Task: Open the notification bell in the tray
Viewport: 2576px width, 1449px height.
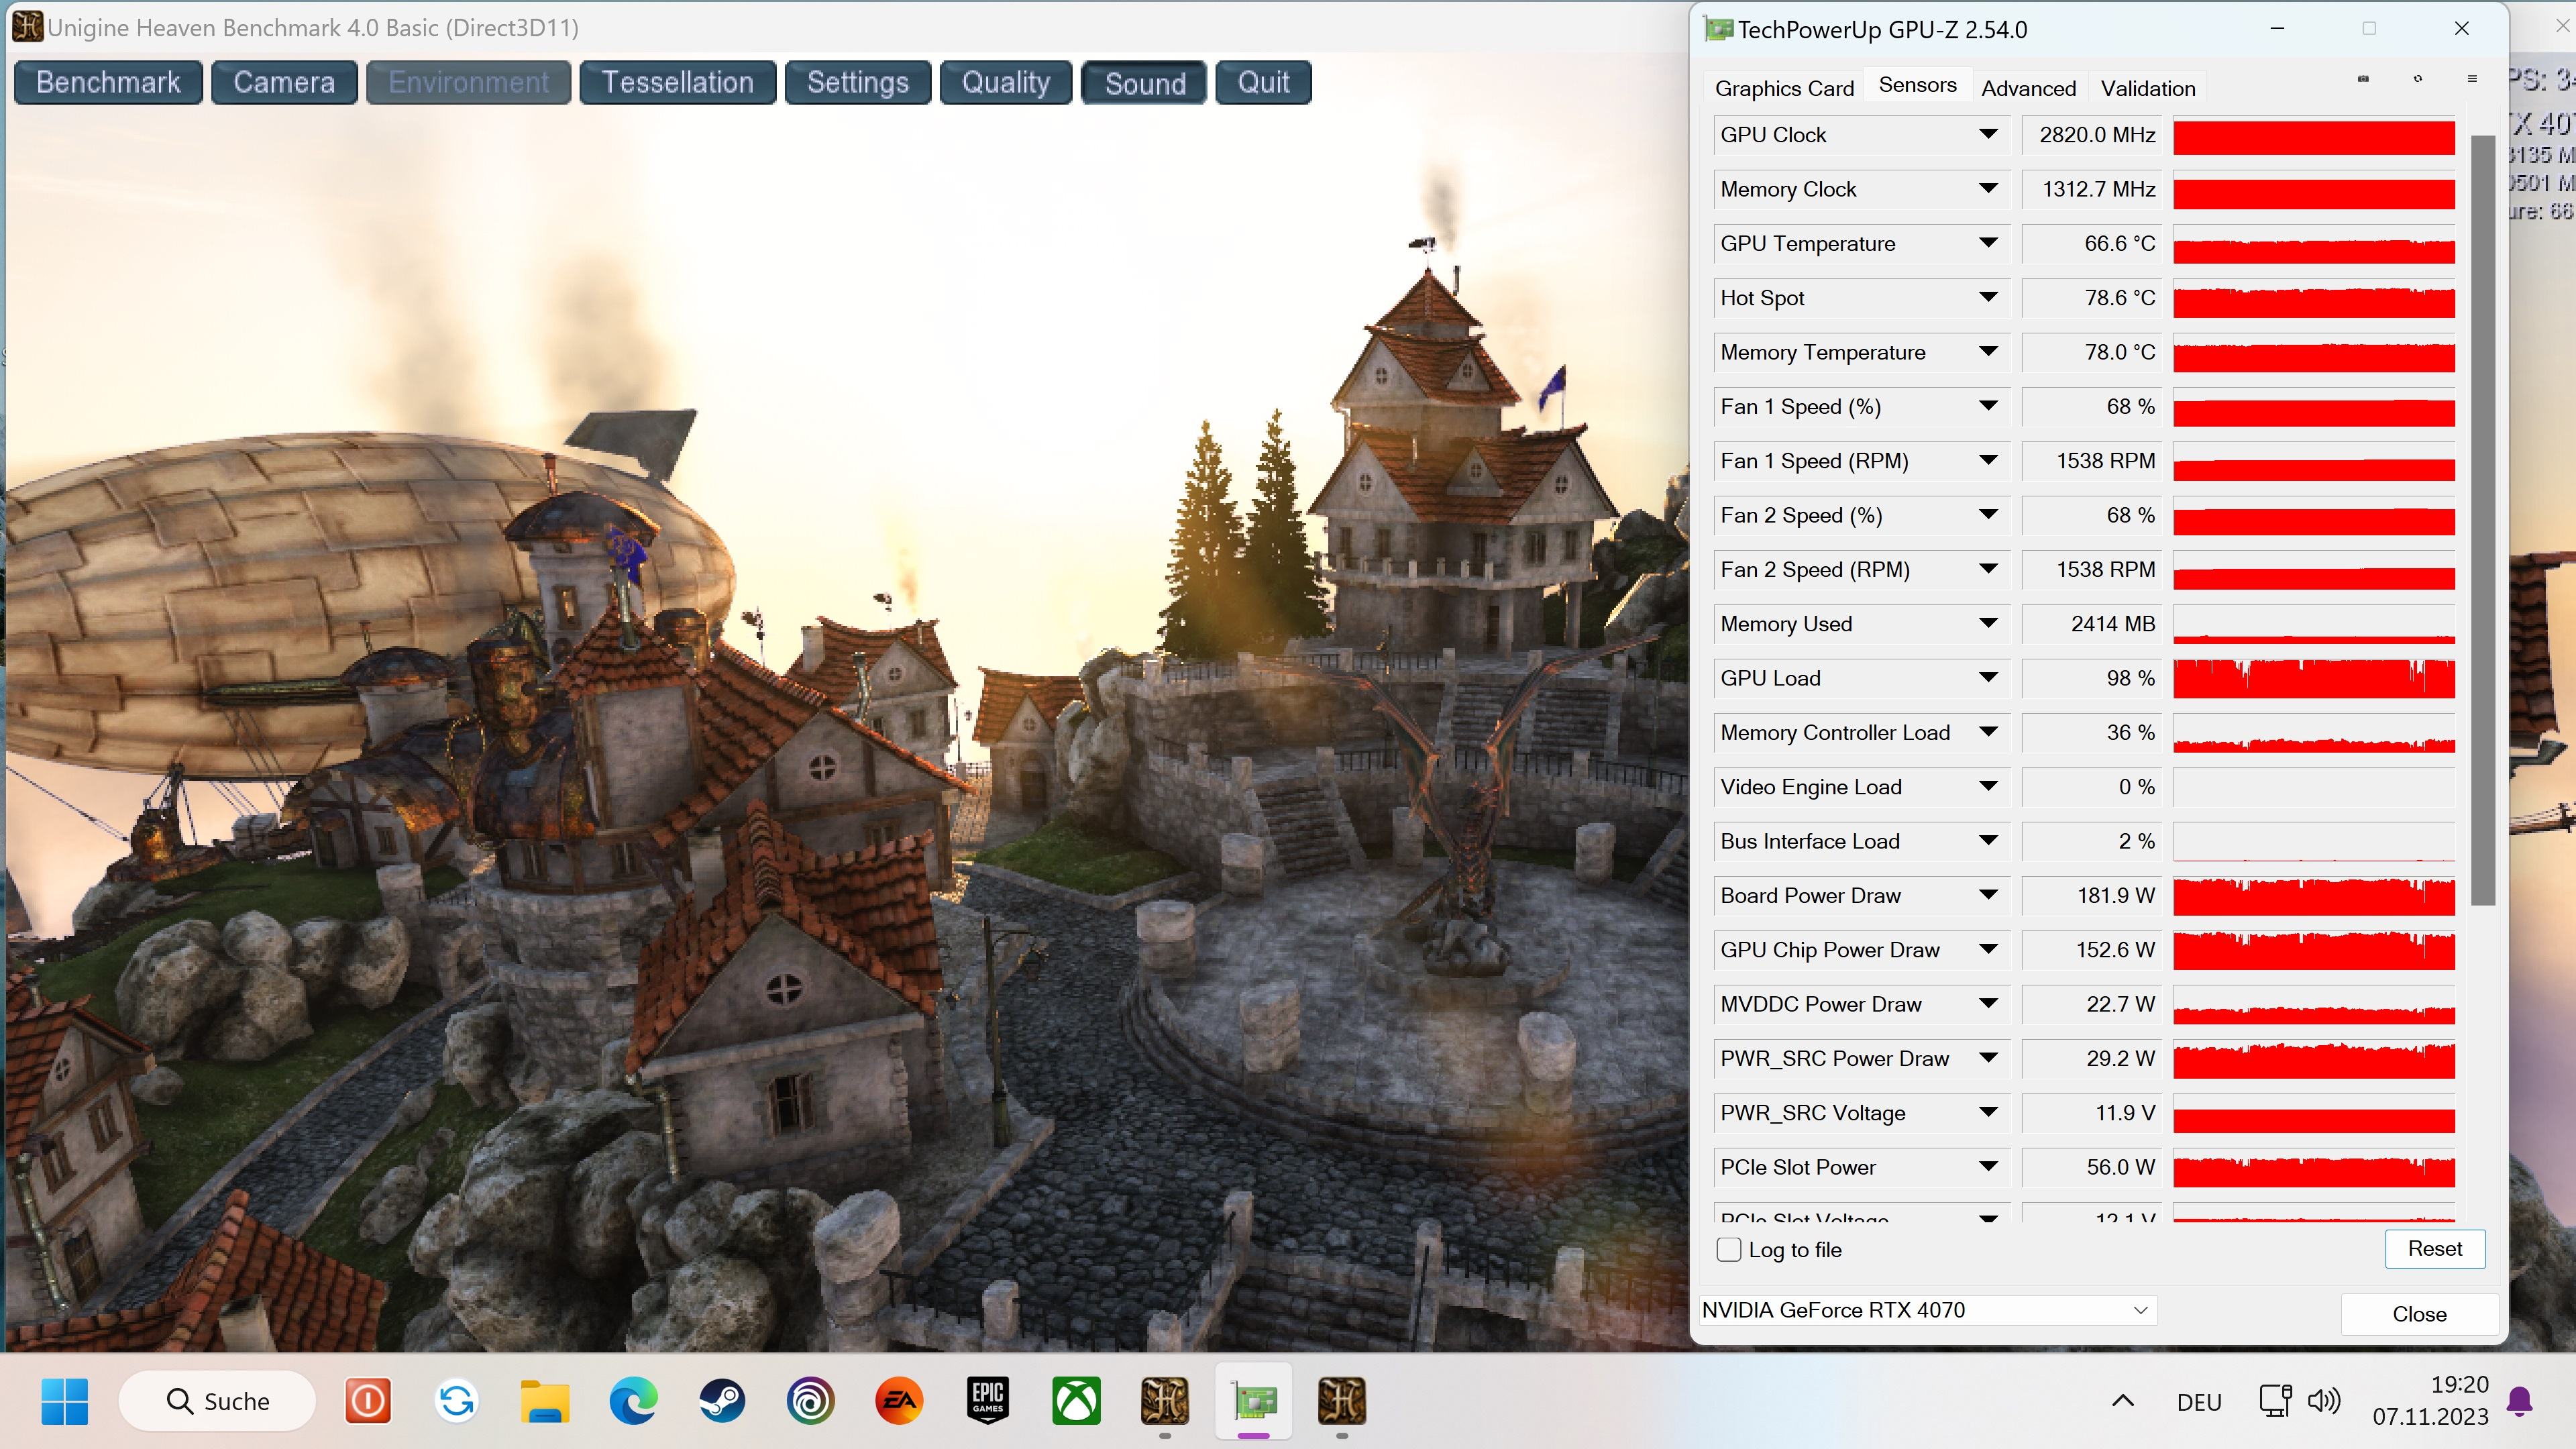Action: coord(2520,1402)
